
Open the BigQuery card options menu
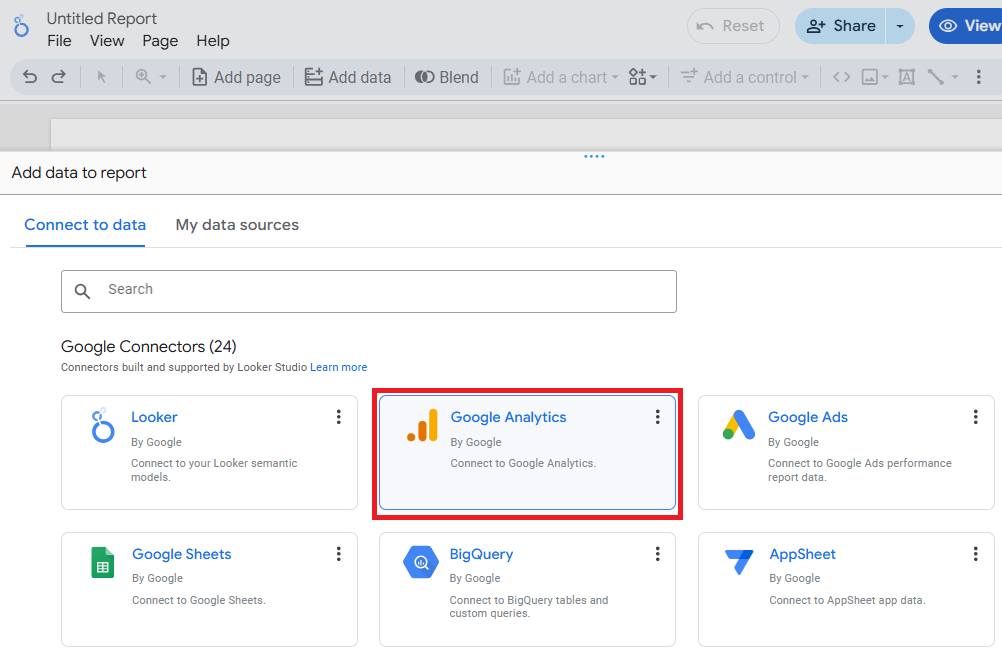click(658, 554)
